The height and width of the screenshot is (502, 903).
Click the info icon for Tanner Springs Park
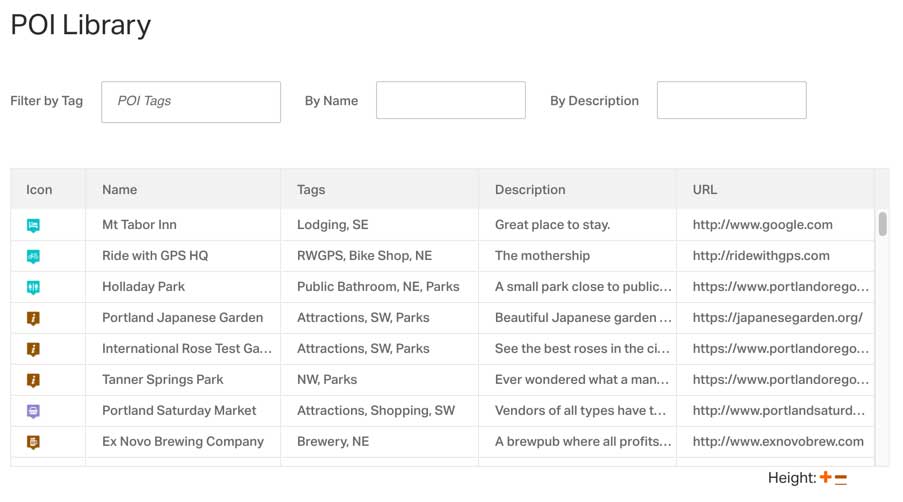[x=33, y=380]
